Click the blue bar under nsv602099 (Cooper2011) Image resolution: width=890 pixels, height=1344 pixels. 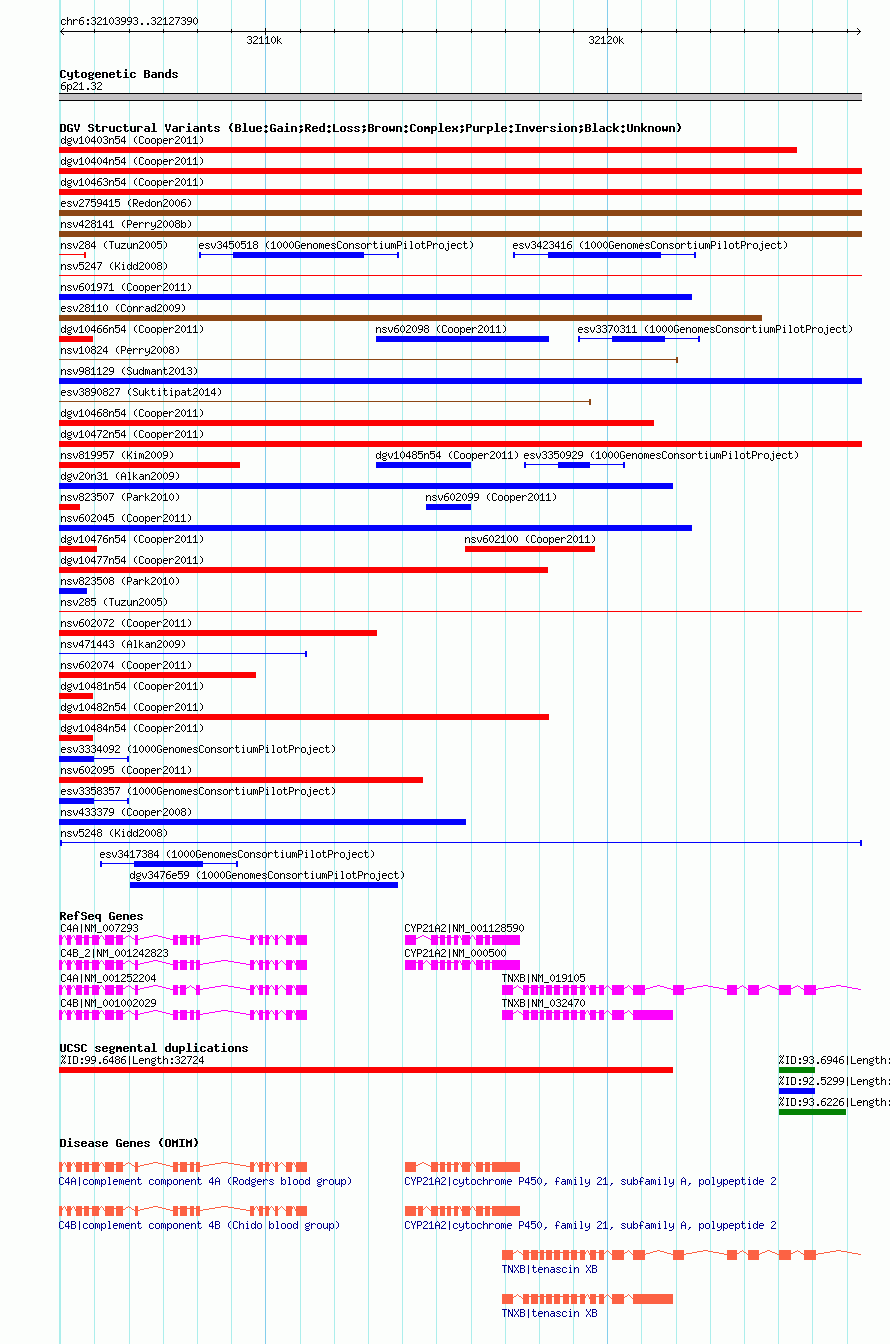coord(448,507)
